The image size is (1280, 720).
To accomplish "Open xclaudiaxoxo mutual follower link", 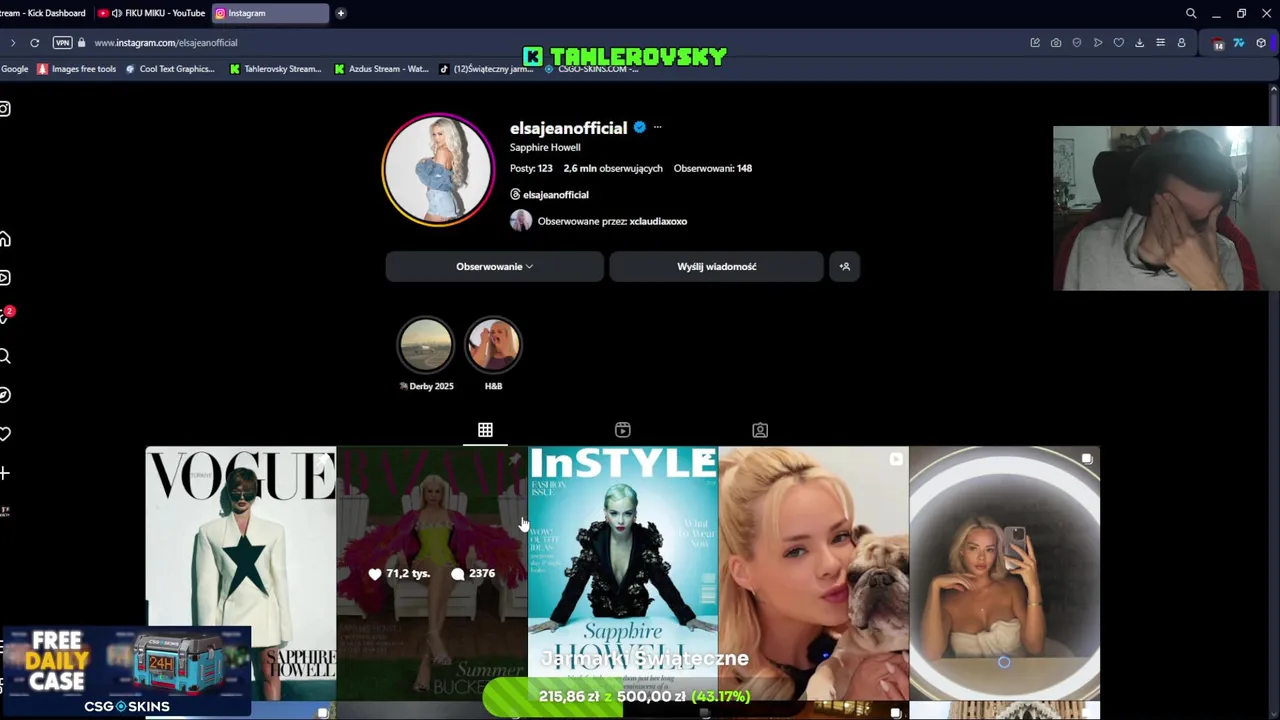I will (658, 221).
